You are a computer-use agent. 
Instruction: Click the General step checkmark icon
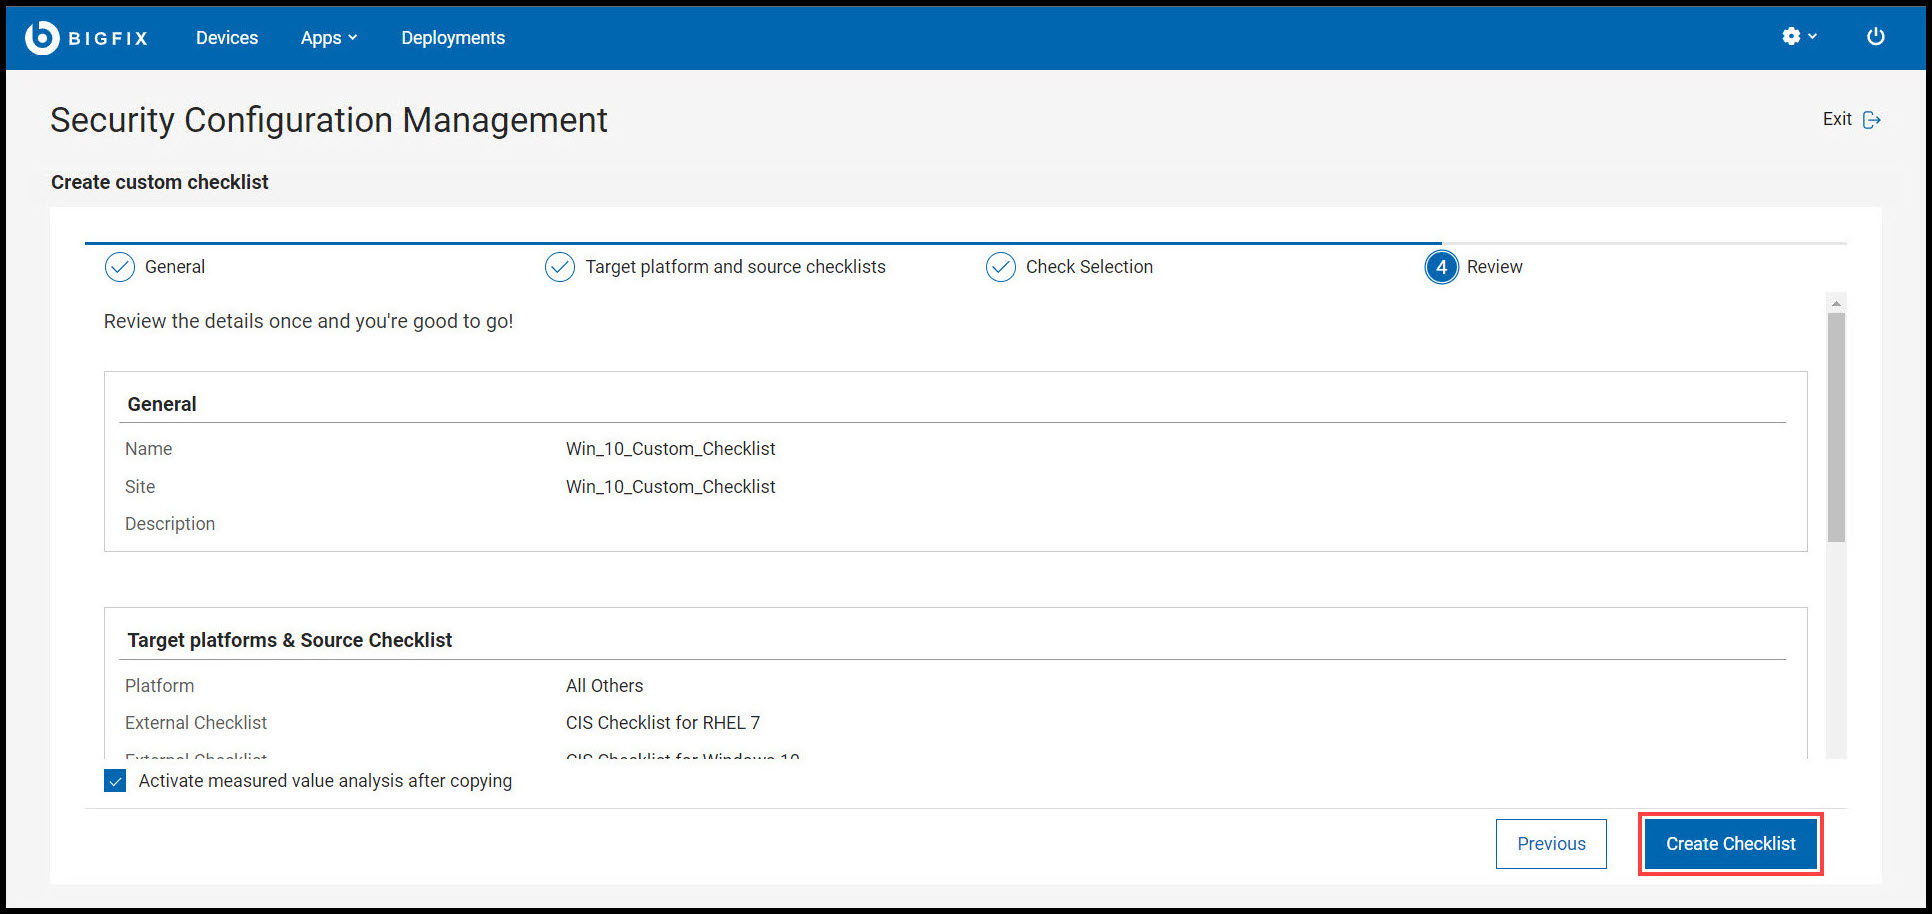(x=119, y=267)
